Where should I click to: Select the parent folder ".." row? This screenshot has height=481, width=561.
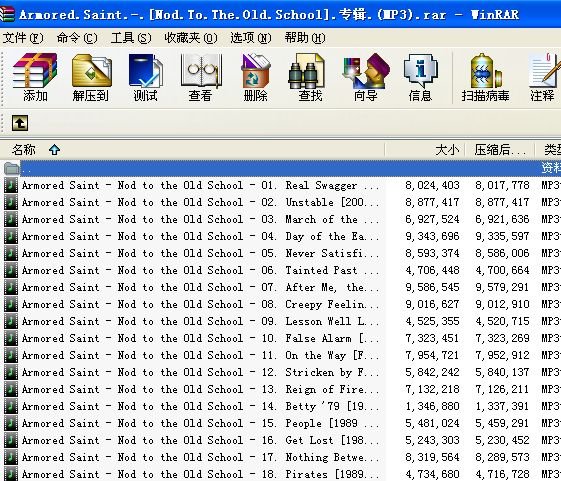click(x=280, y=168)
